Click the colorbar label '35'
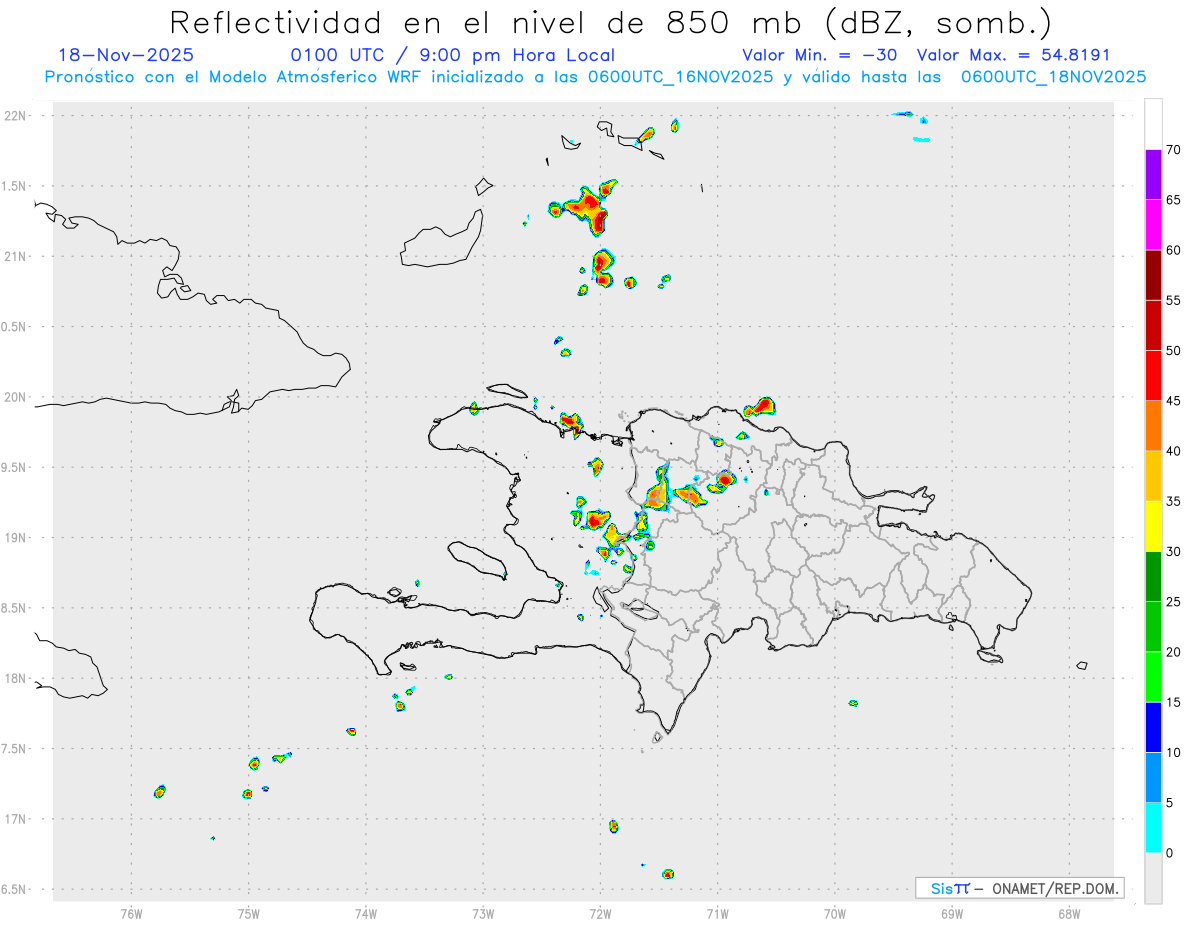Viewport: 1200px width, 927px height. 1174,501
